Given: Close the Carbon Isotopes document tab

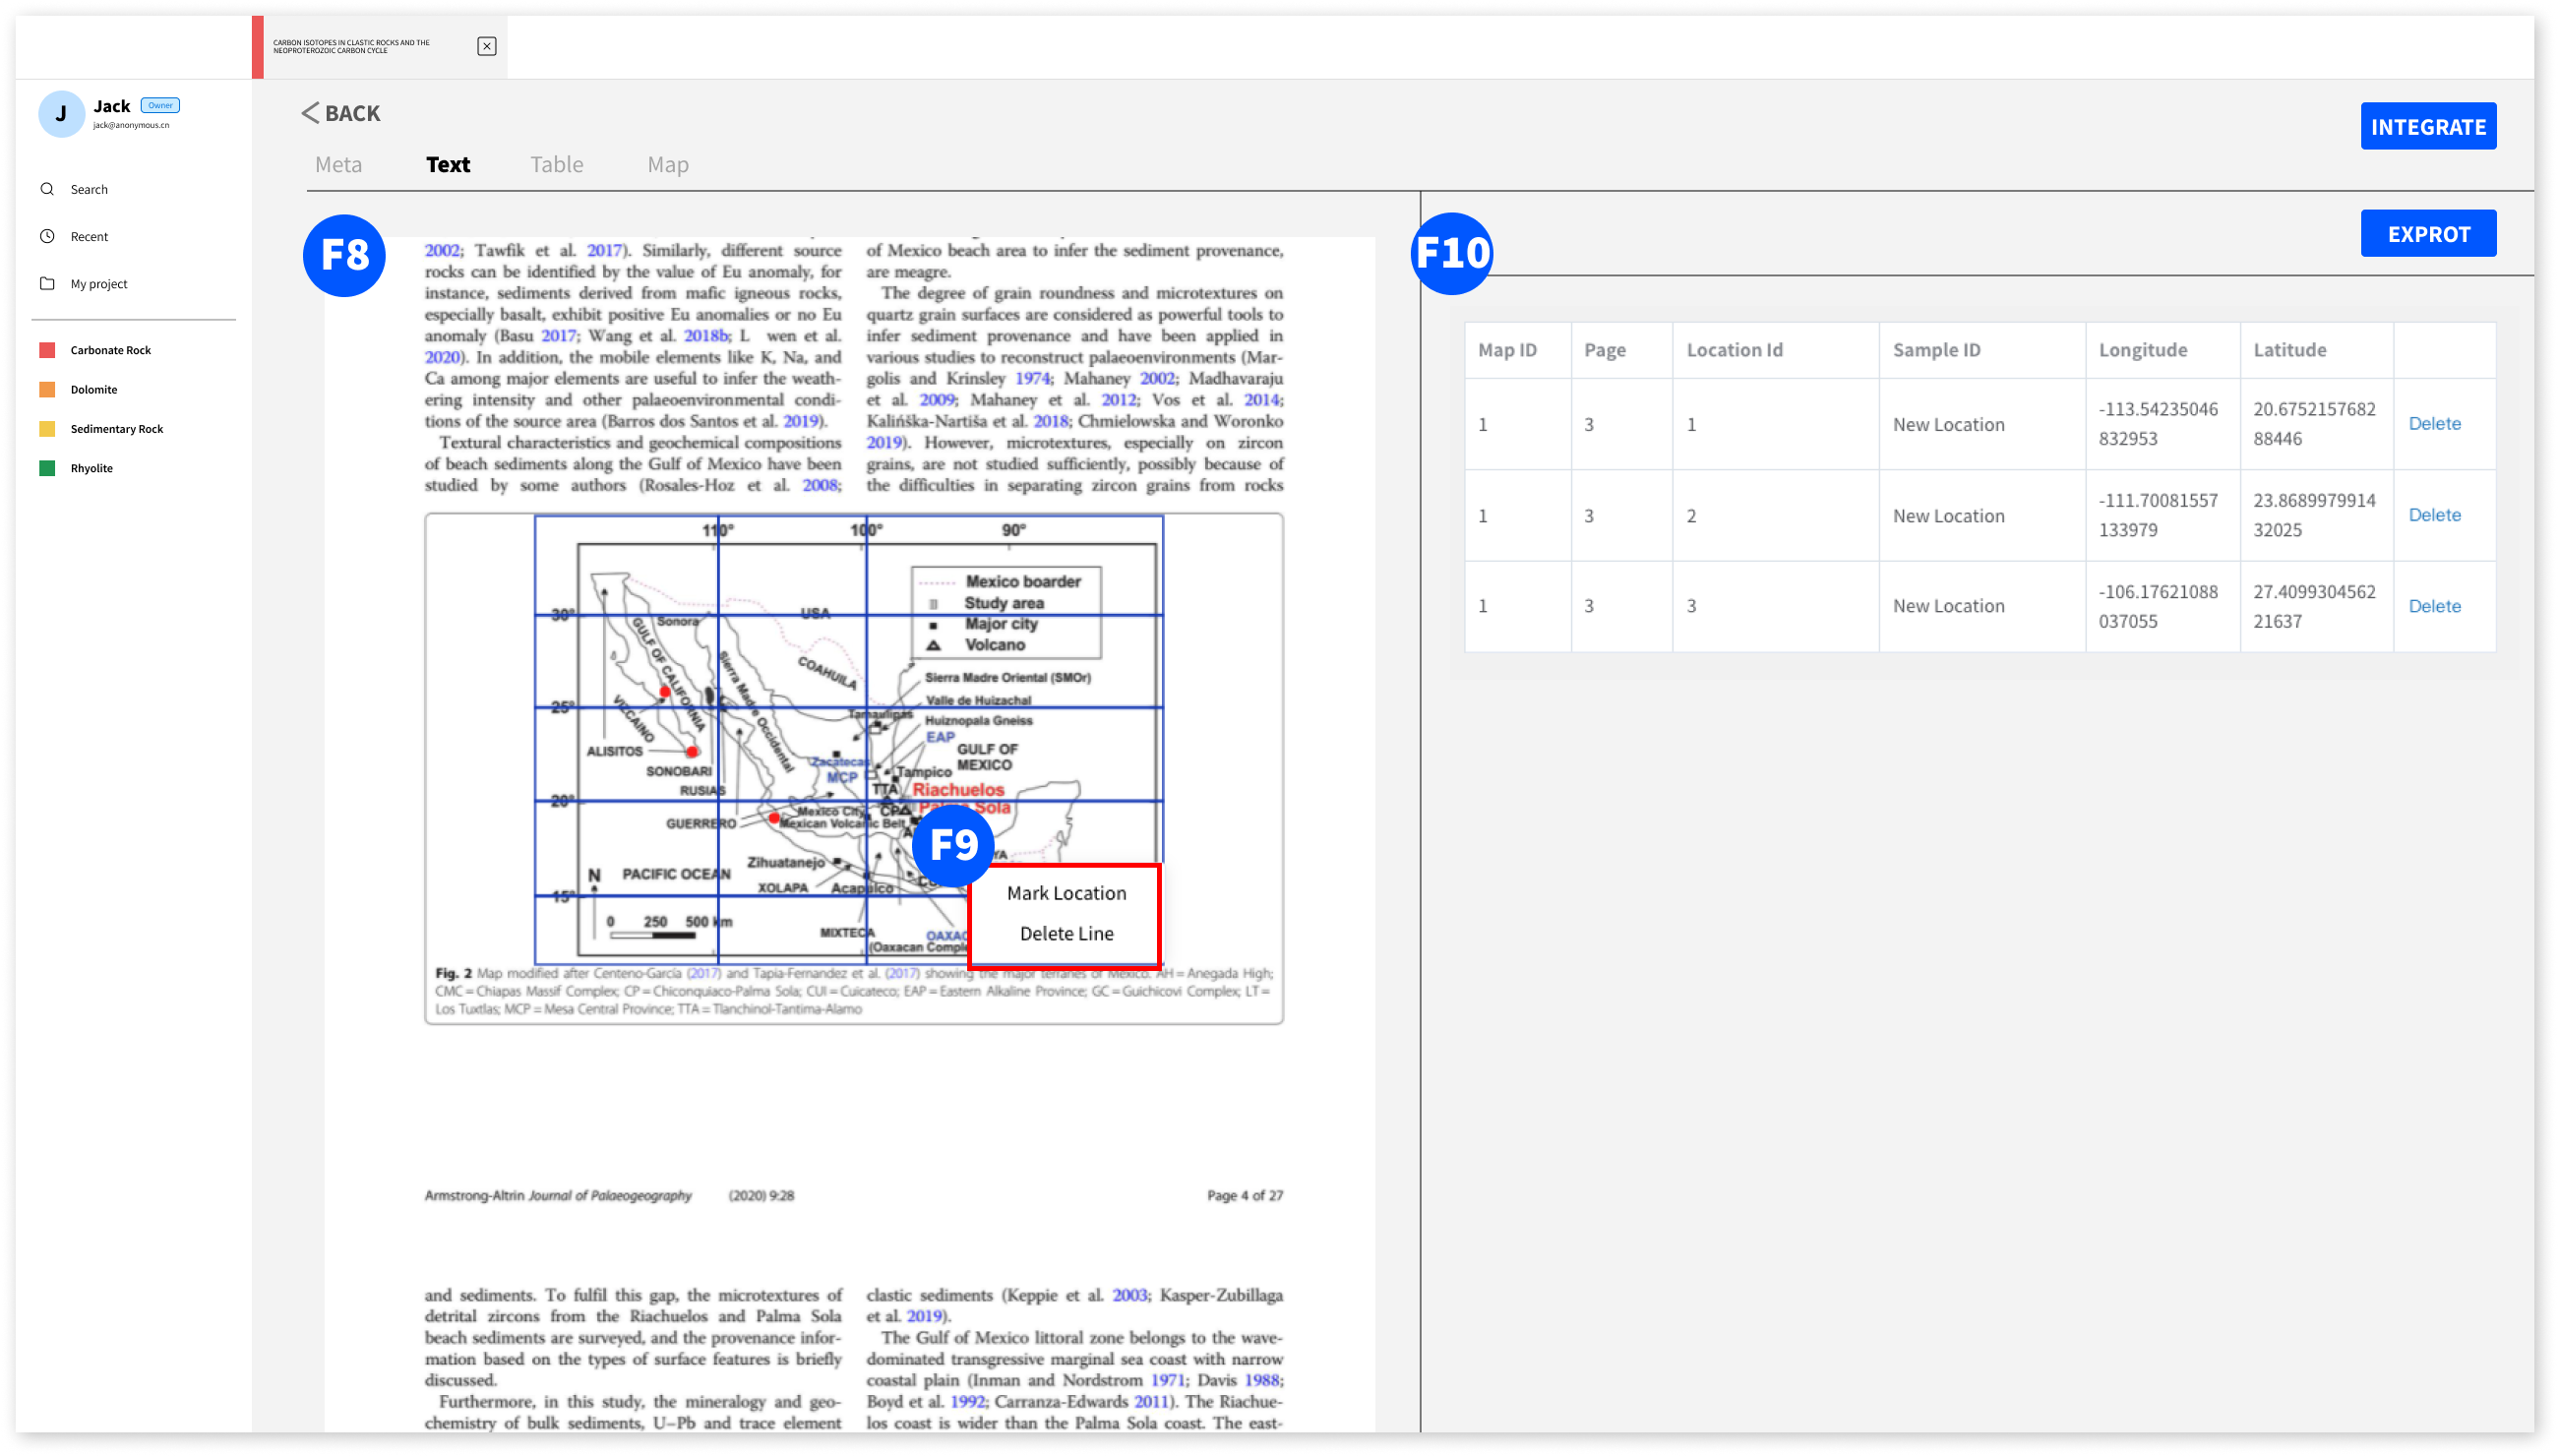Looking at the screenshot, I should pyautogui.click(x=486, y=46).
